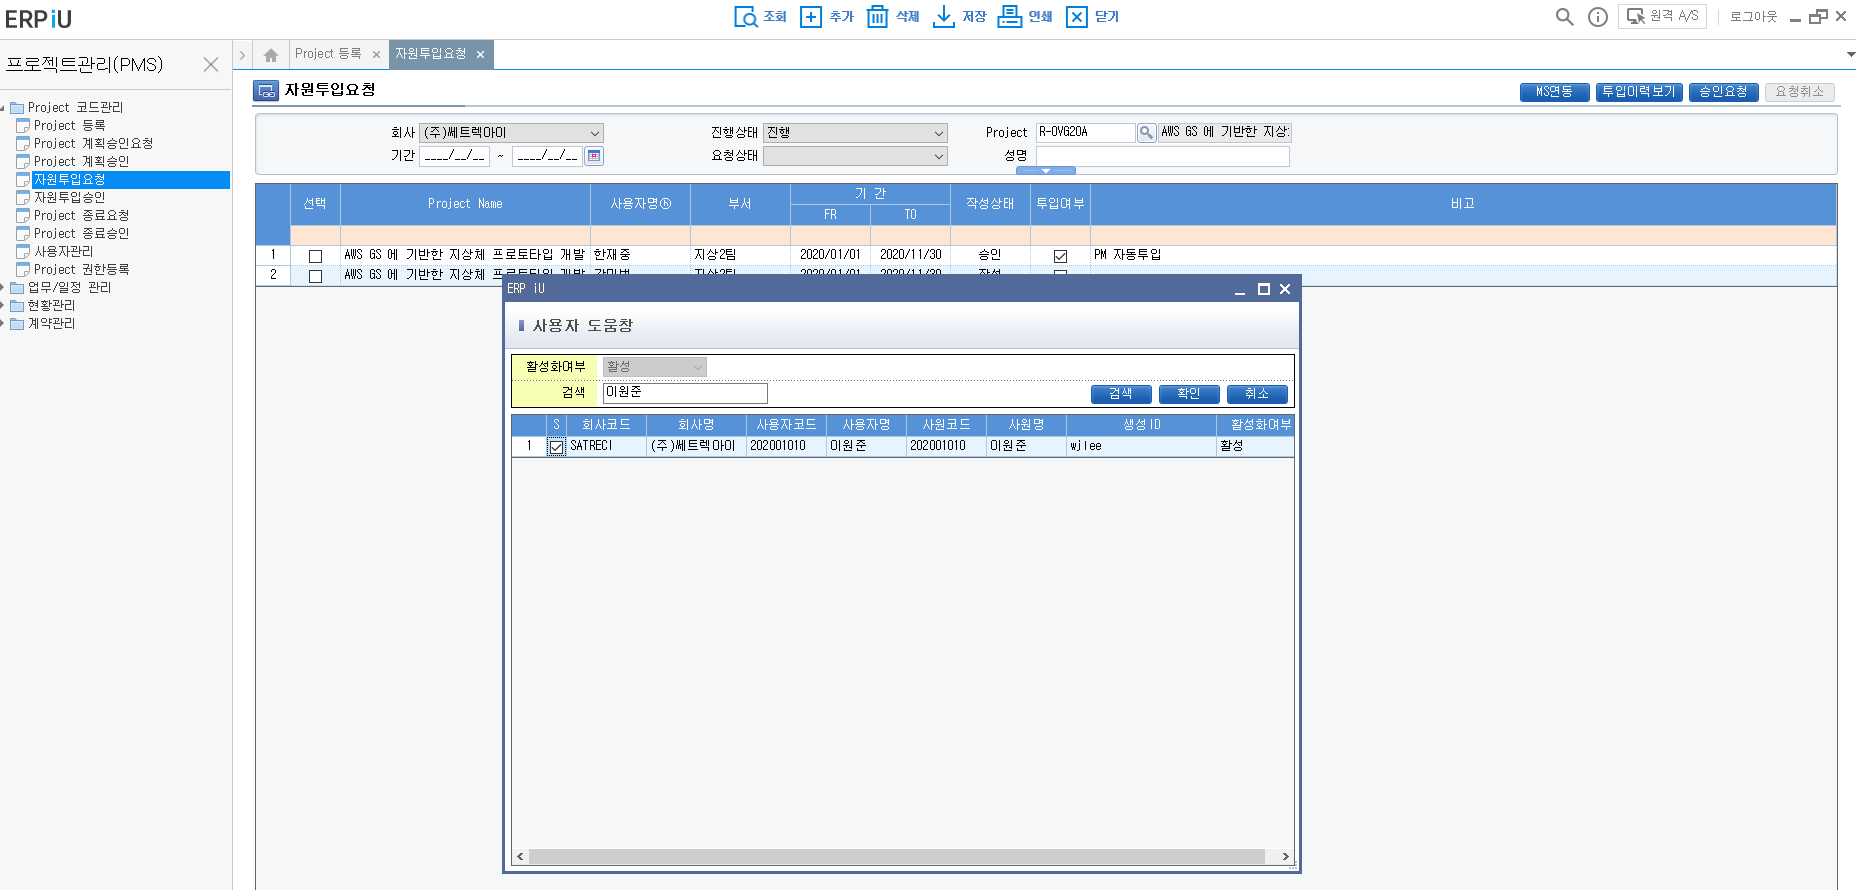Click the 인쇄 print icon in toolbar
The height and width of the screenshot is (890, 1856).
pos(1010,17)
